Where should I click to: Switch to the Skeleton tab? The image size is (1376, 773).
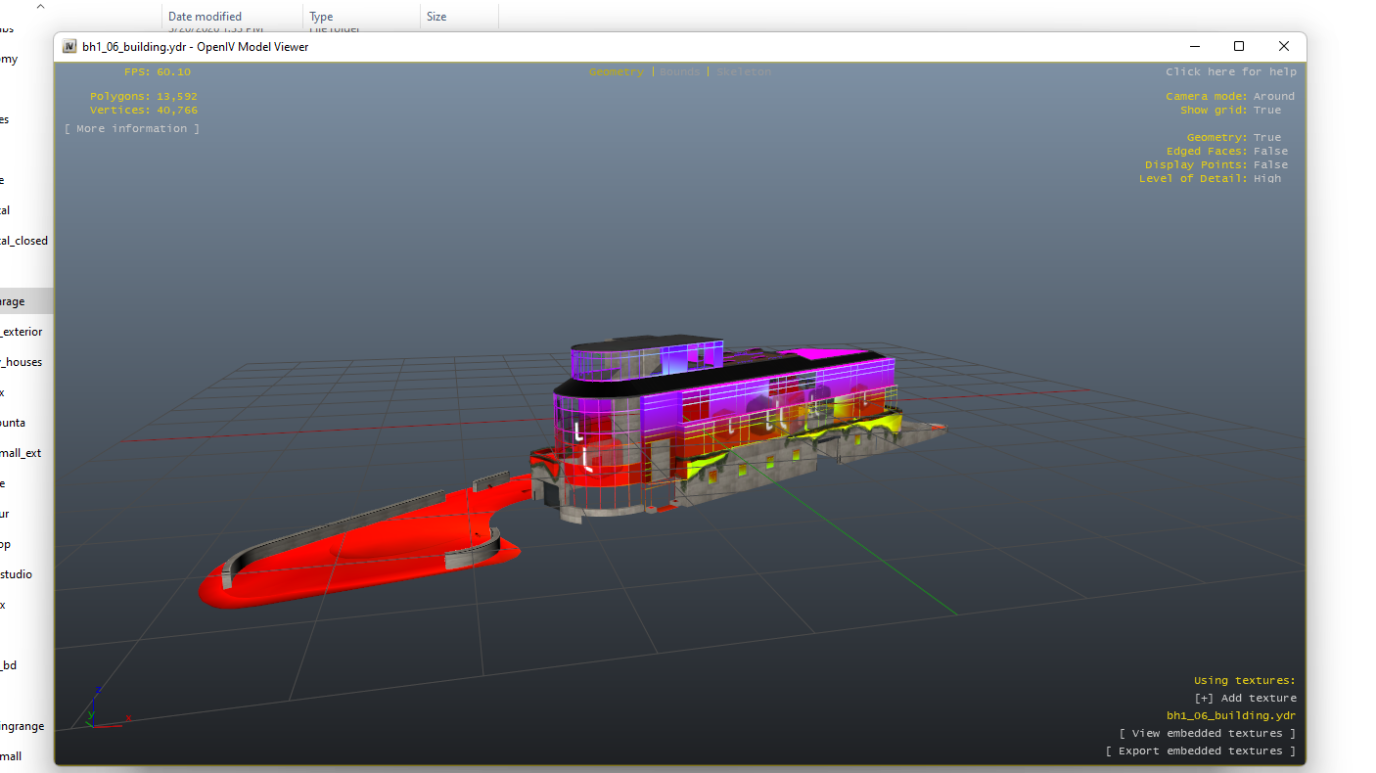744,72
